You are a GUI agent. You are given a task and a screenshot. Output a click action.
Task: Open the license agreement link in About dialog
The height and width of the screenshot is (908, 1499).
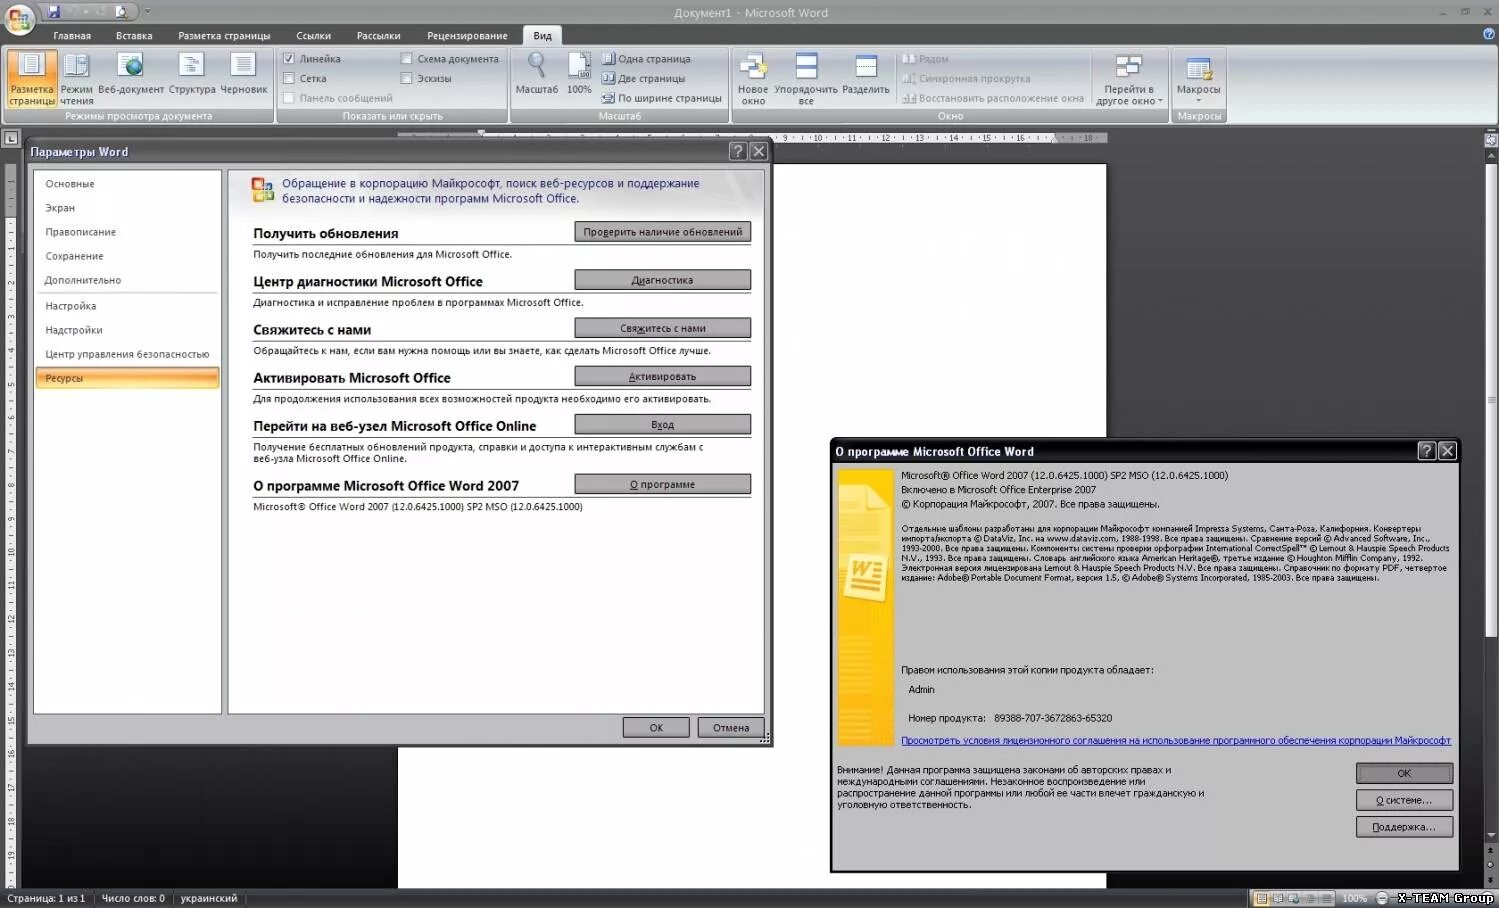tap(1175, 741)
